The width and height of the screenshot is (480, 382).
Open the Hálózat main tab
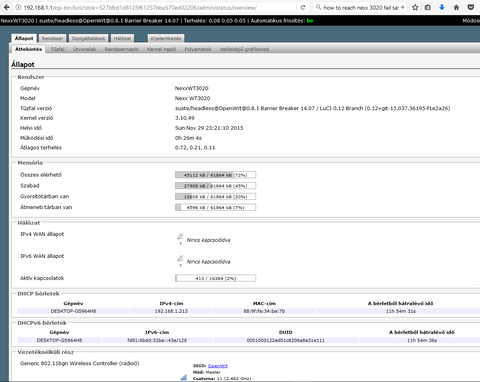(x=122, y=39)
